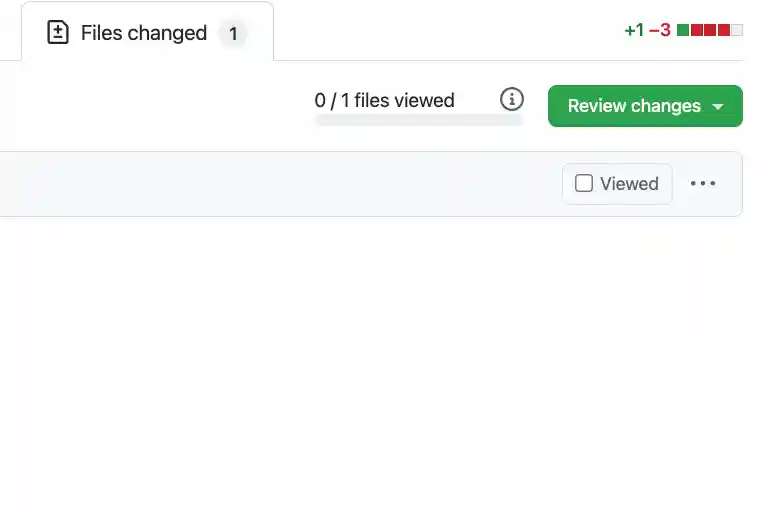Tick the Viewed checkbox
This screenshot has width=770, height=511.
click(584, 183)
